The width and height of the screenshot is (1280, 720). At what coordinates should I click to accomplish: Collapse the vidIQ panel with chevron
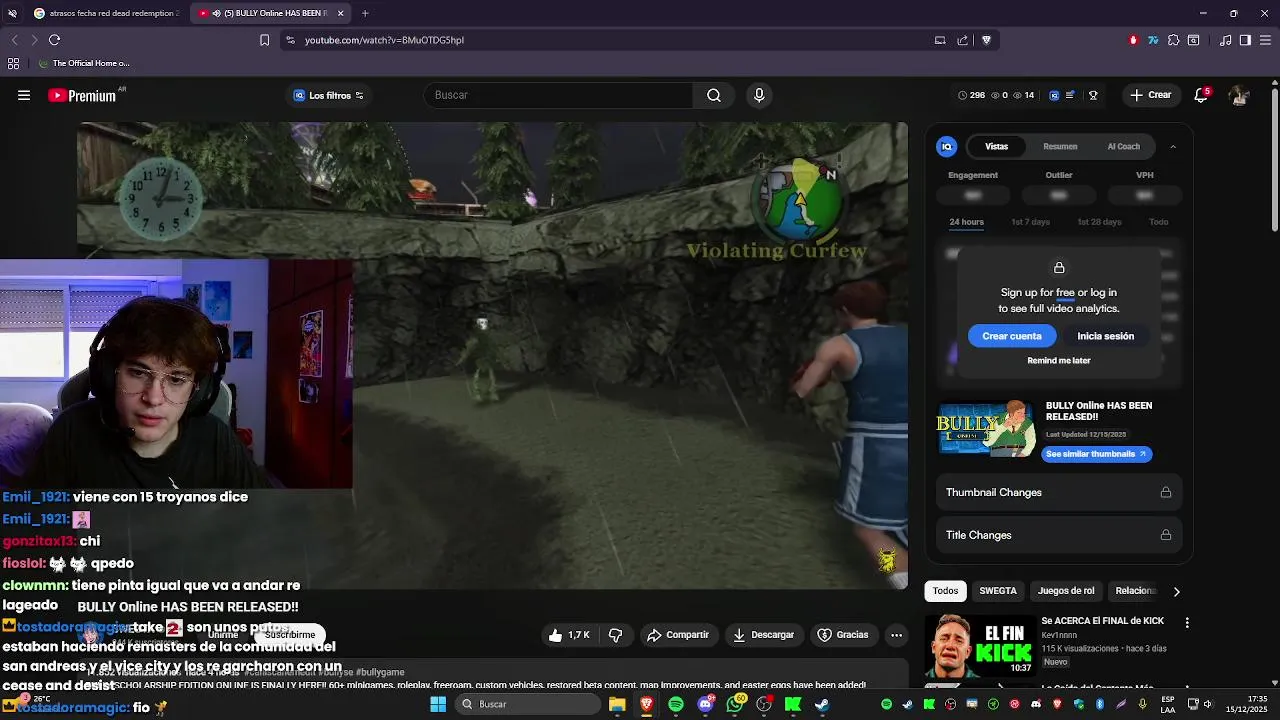tap(1173, 146)
